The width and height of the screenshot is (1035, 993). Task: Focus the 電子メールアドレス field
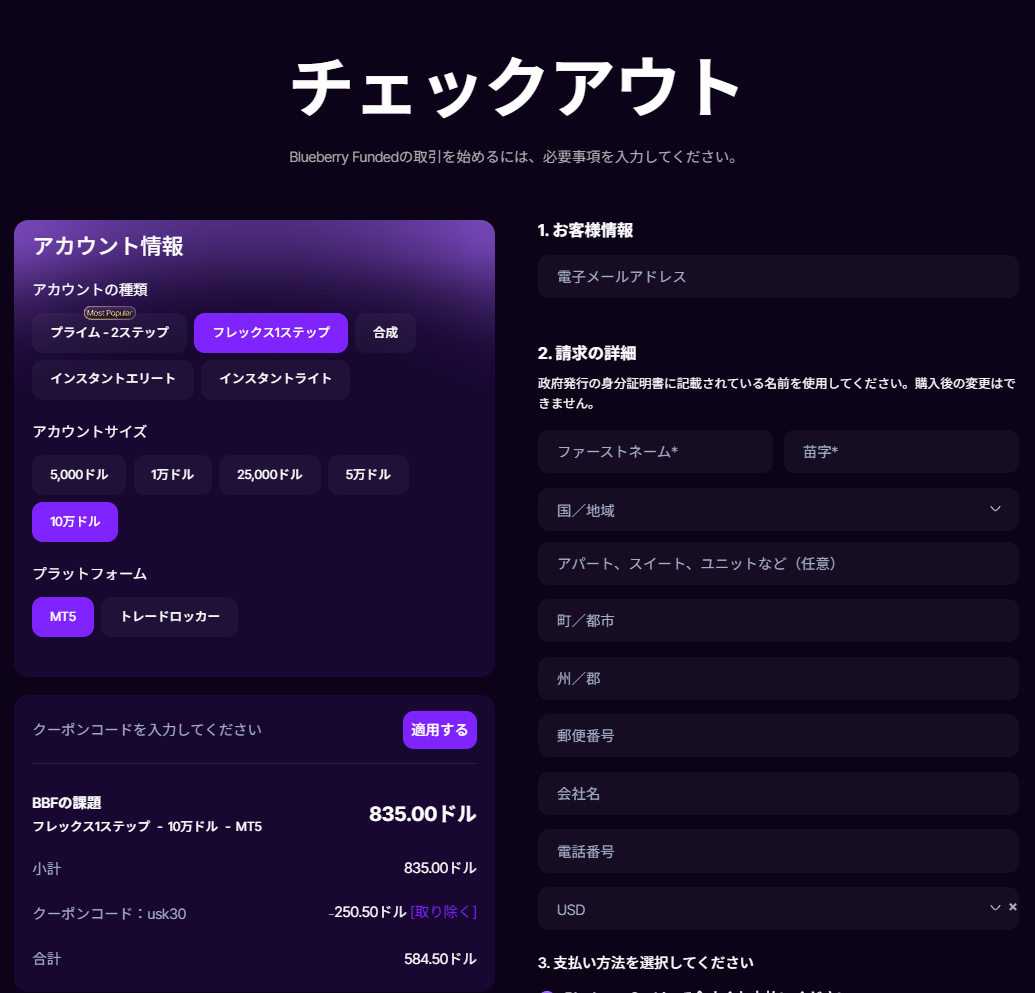pyautogui.click(x=778, y=277)
